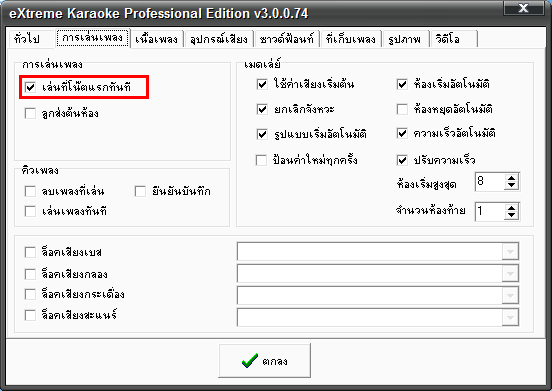Viewport: 552px width, 391px height.
Task: Go to the อุปกรณ์เสียง tab
Action: [x=219, y=39]
